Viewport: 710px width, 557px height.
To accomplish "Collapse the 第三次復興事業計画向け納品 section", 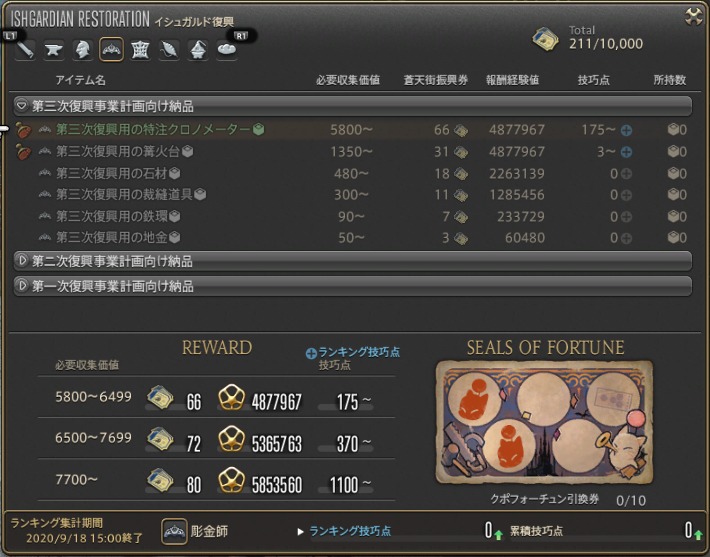I will click(353, 106).
